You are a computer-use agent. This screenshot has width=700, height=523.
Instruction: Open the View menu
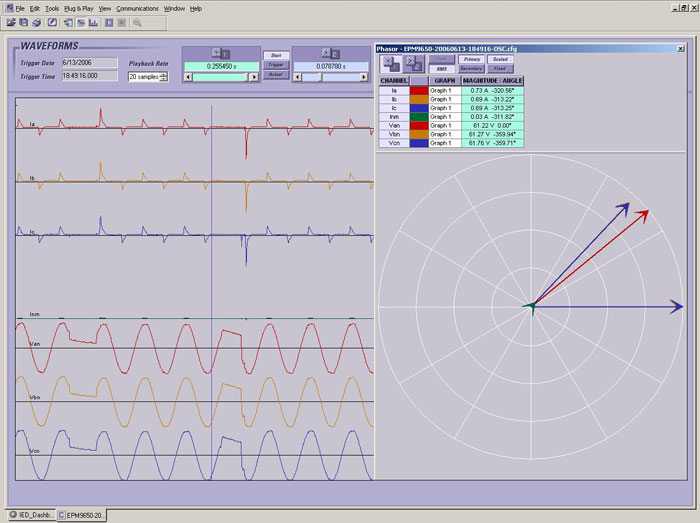pos(105,8)
